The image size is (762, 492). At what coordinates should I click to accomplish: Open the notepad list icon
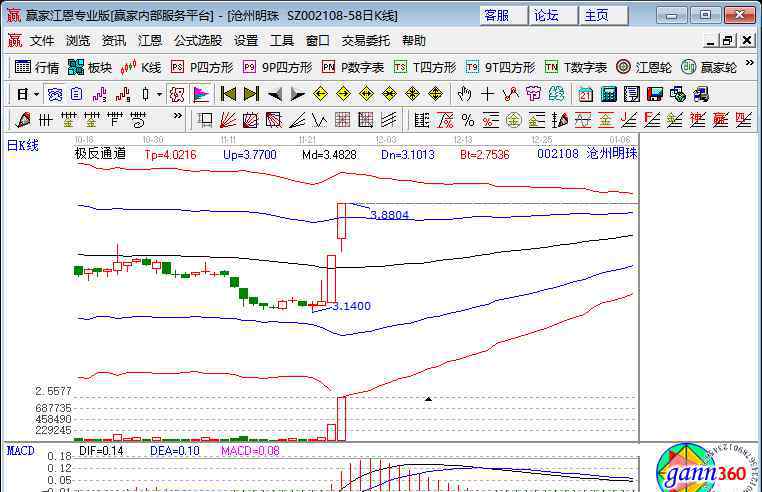click(632, 94)
